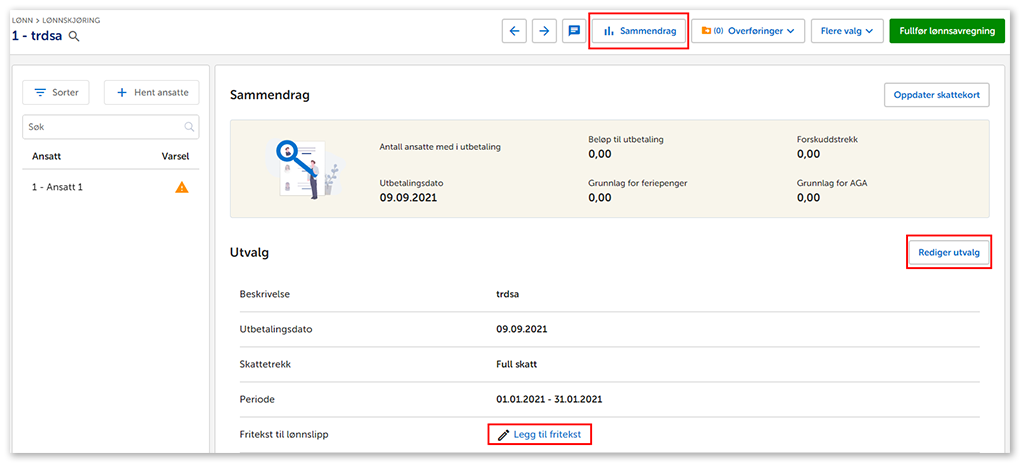Click the magnifier icon in Søk field
Image resolution: width=1020 pixels, height=463 pixels.
(188, 127)
